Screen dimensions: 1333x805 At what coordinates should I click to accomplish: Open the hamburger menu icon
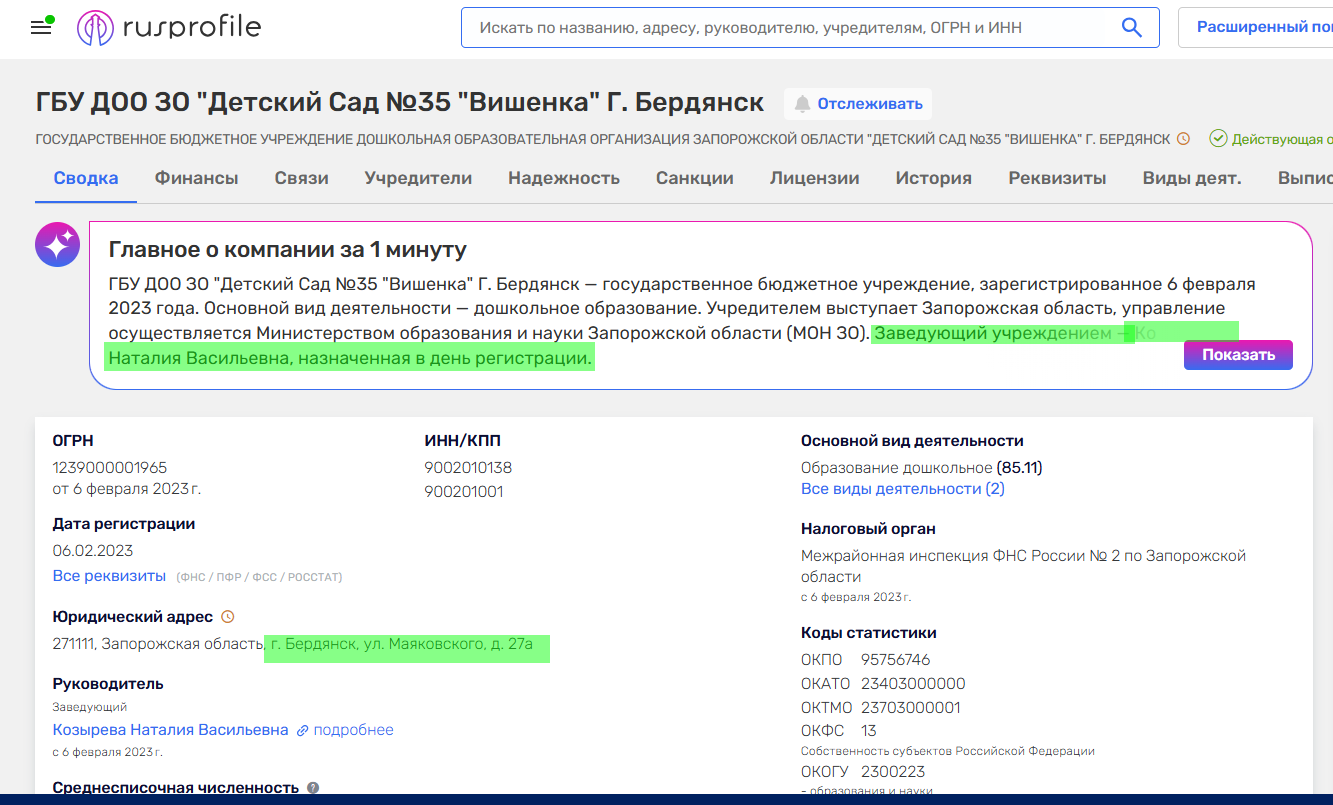click(41, 28)
